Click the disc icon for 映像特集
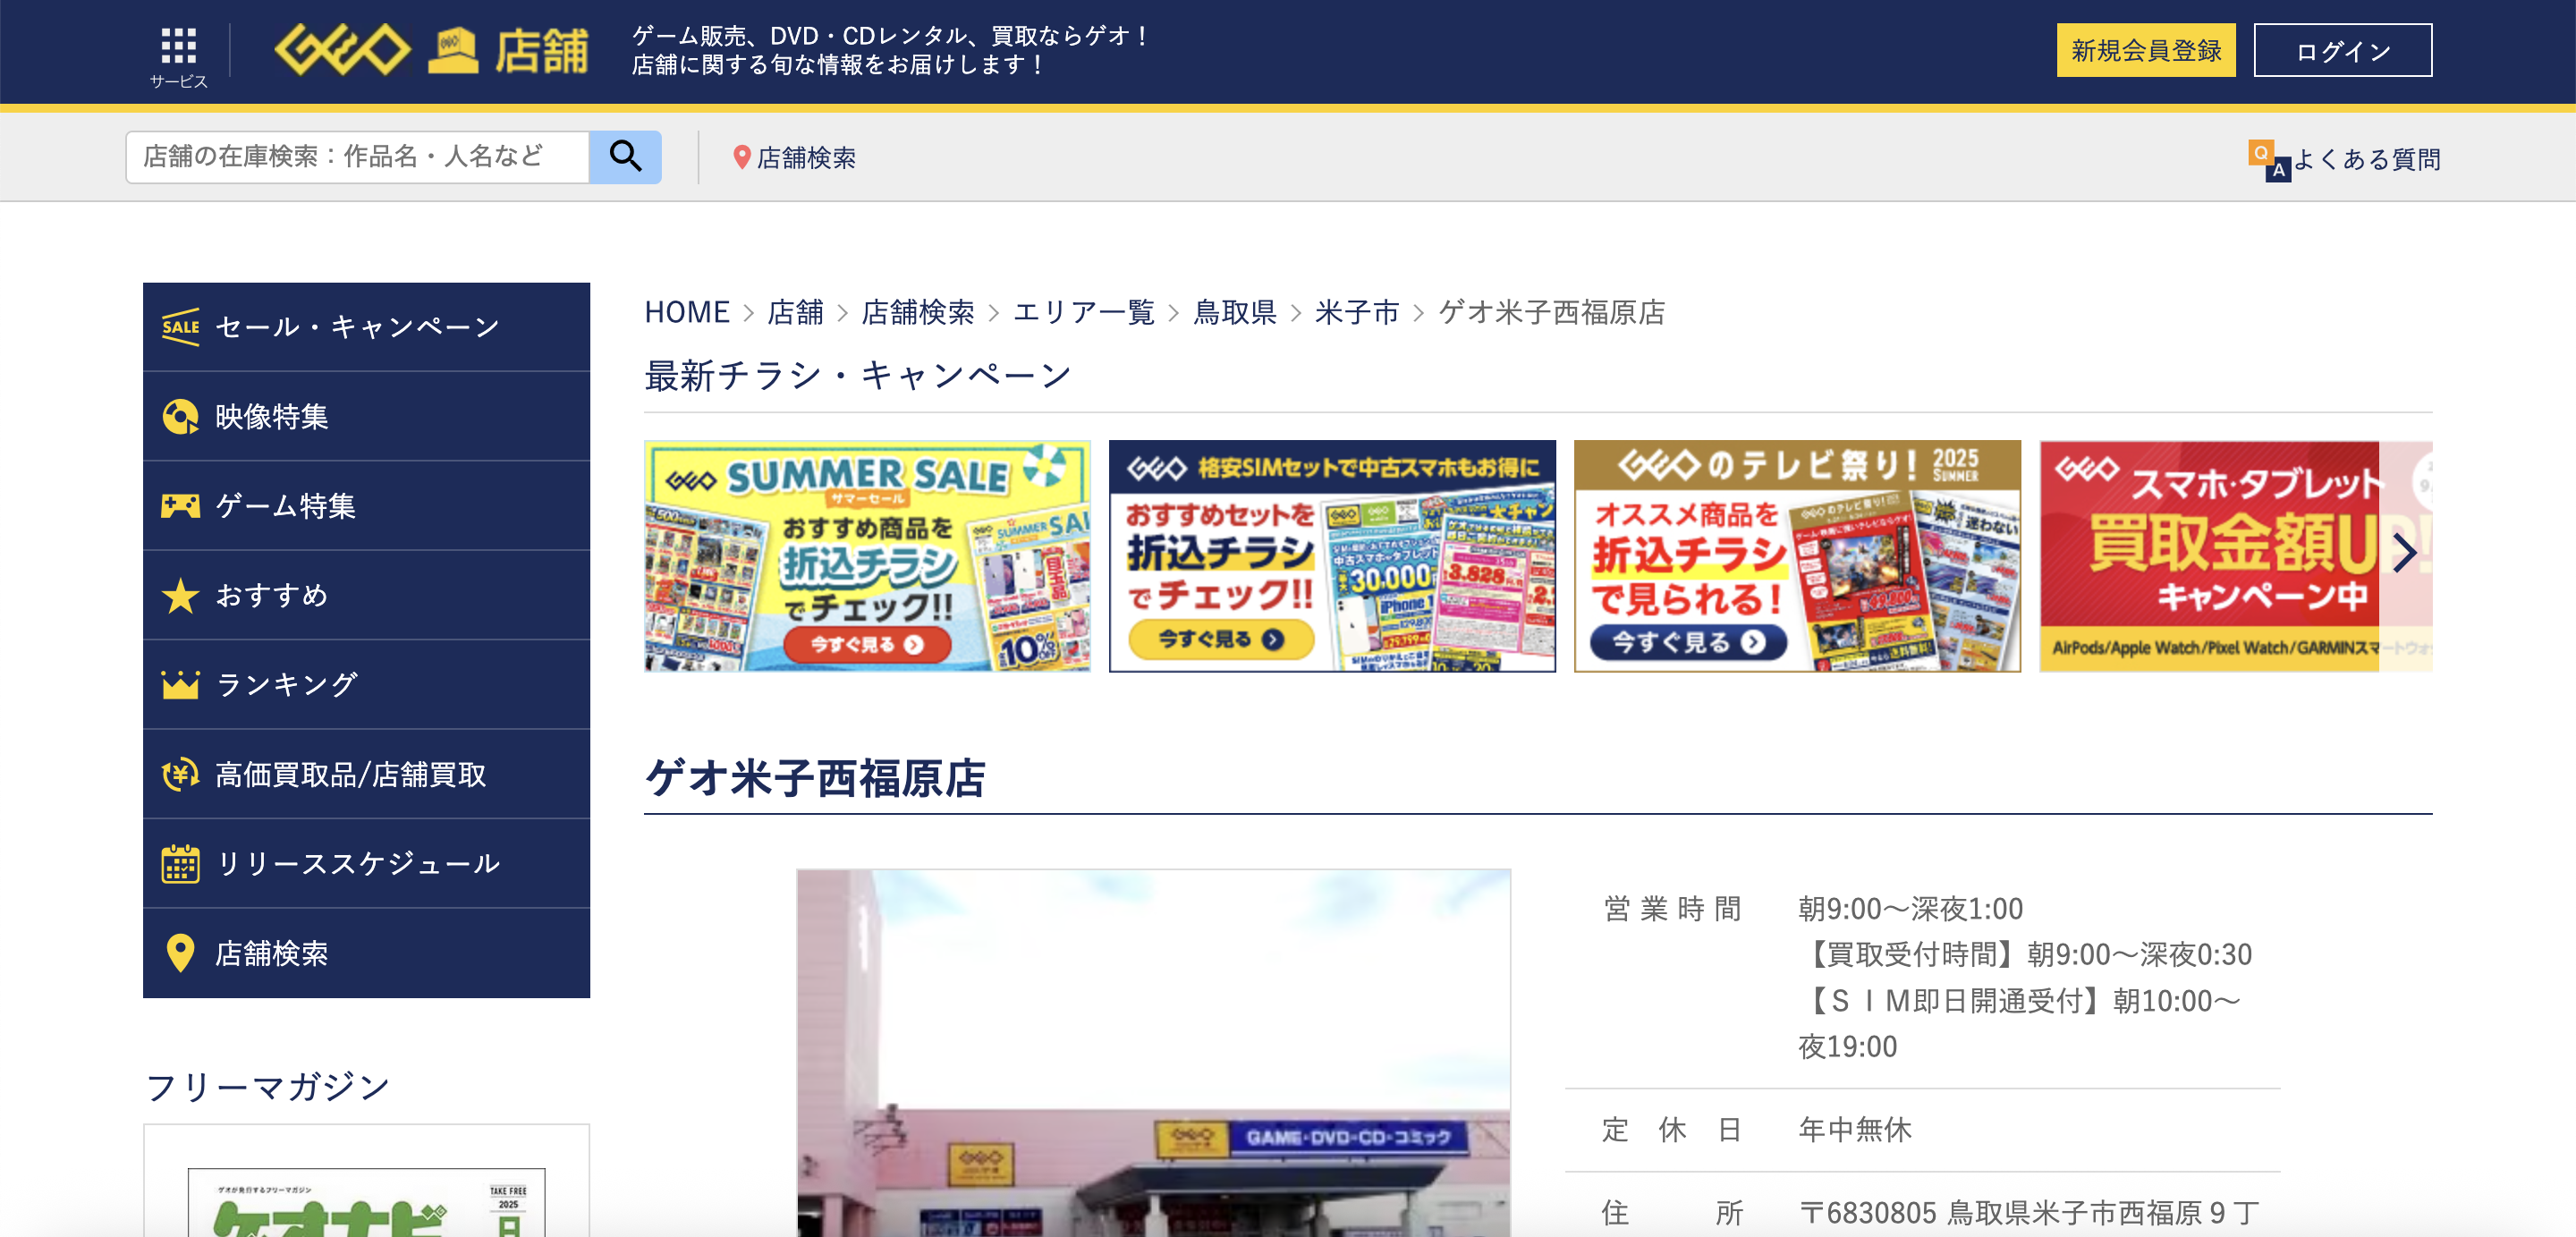Screen dimensions: 2576x1237 pos(181,416)
